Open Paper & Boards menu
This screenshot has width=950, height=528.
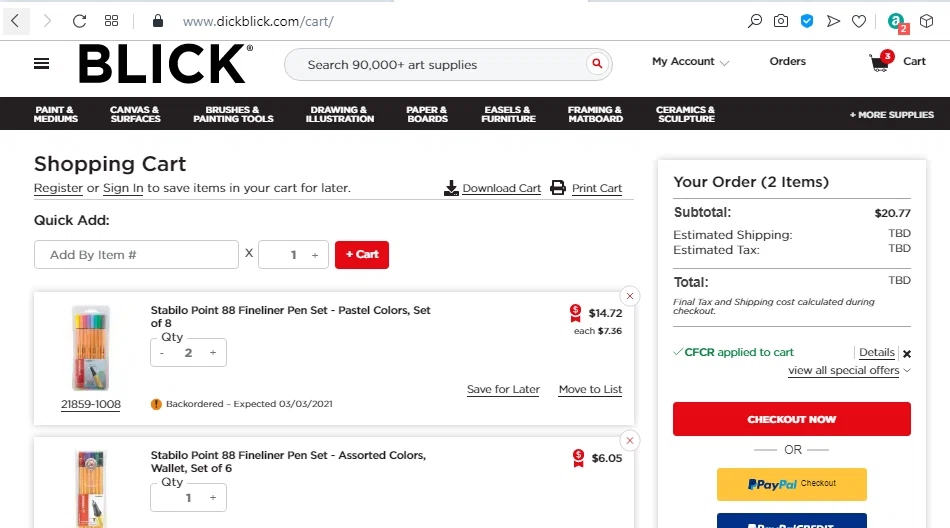pyautogui.click(x=427, y=114)
